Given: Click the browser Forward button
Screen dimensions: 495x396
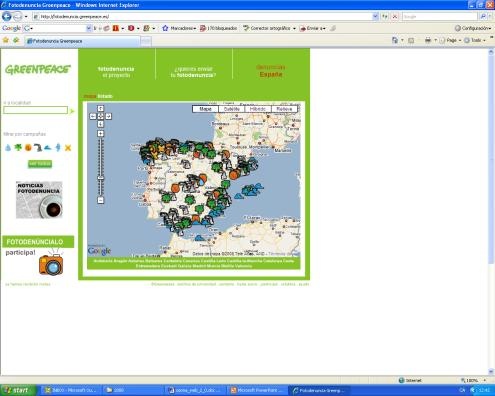Looking at the screenshot, I should (17, 16).
